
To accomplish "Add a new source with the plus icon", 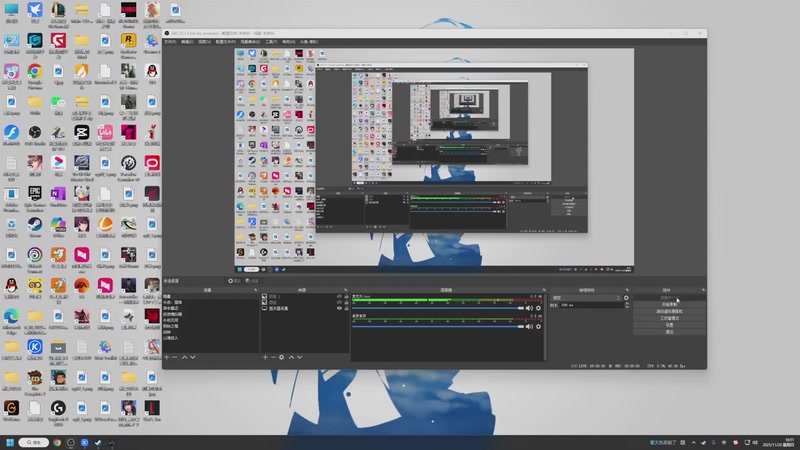I will [265, 357].
